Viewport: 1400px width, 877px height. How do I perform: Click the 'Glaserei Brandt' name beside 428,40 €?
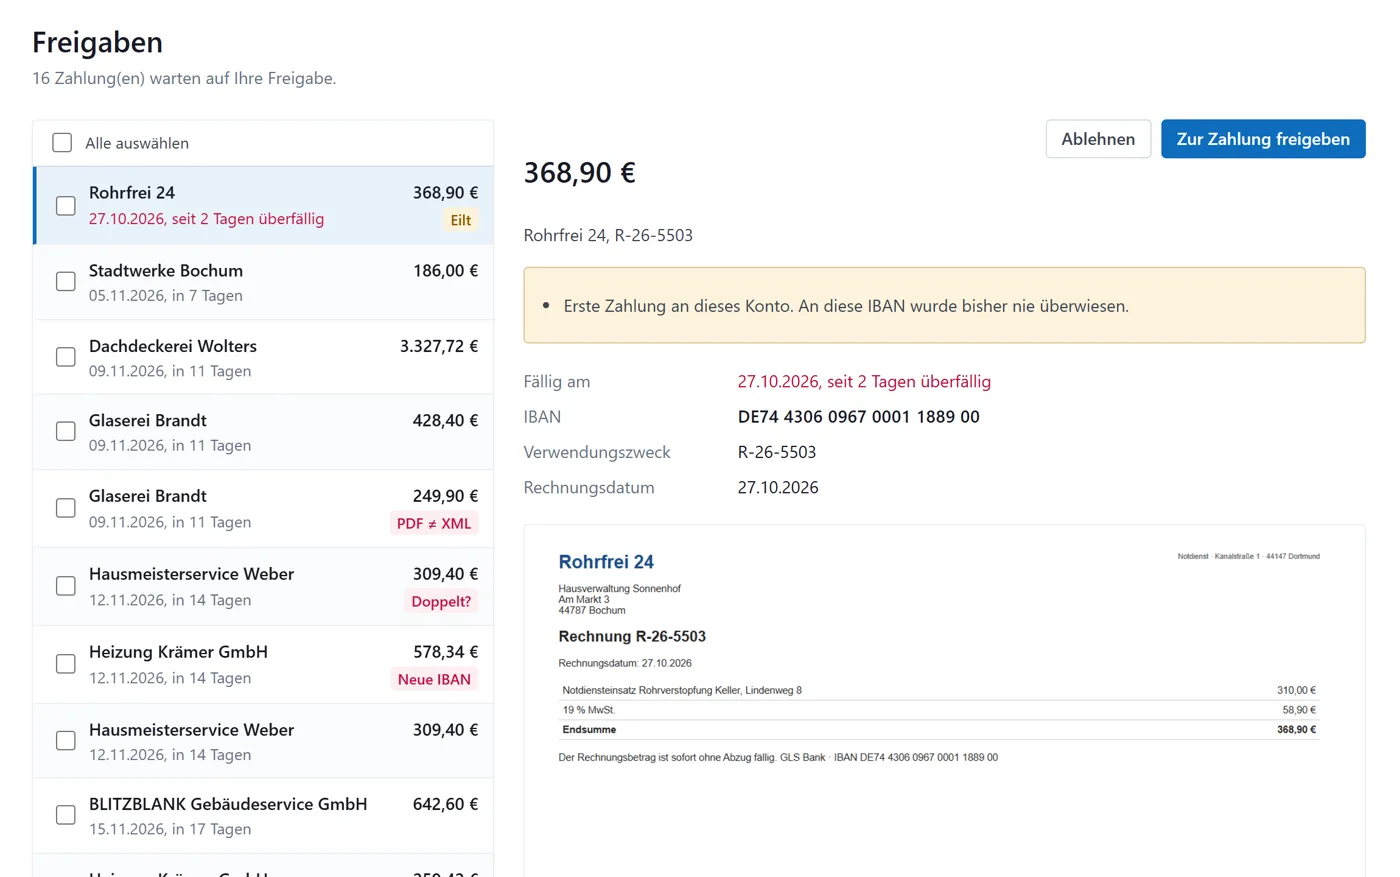click(148, 421)
